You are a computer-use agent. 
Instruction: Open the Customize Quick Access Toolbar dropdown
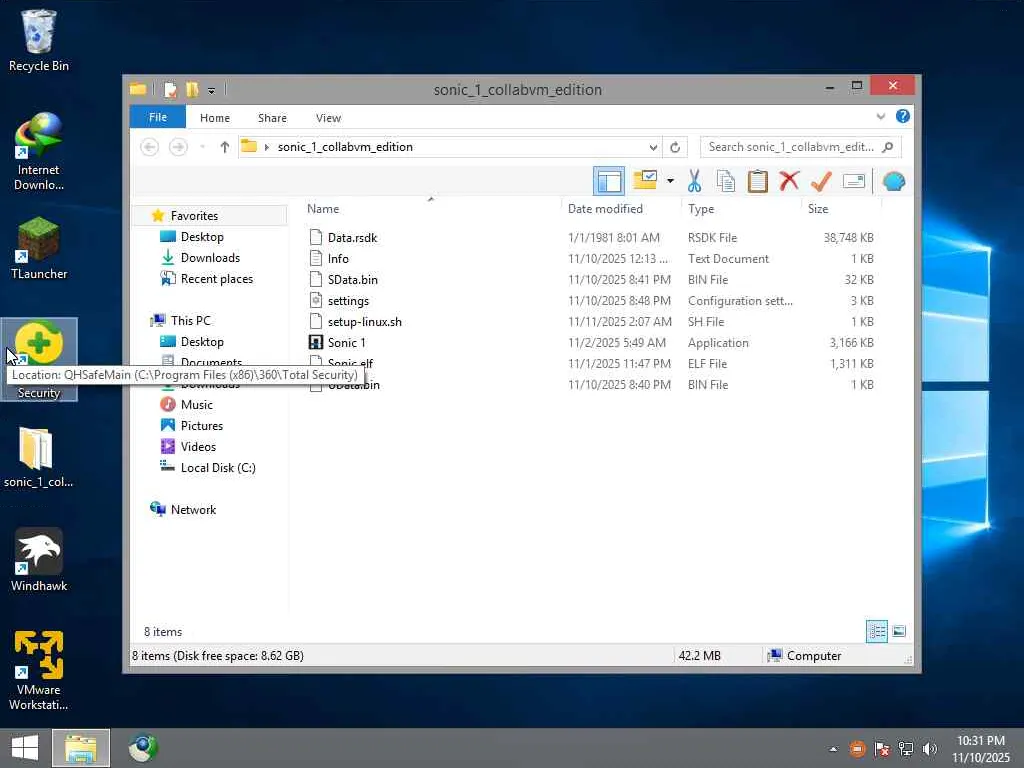coord(211,90)
